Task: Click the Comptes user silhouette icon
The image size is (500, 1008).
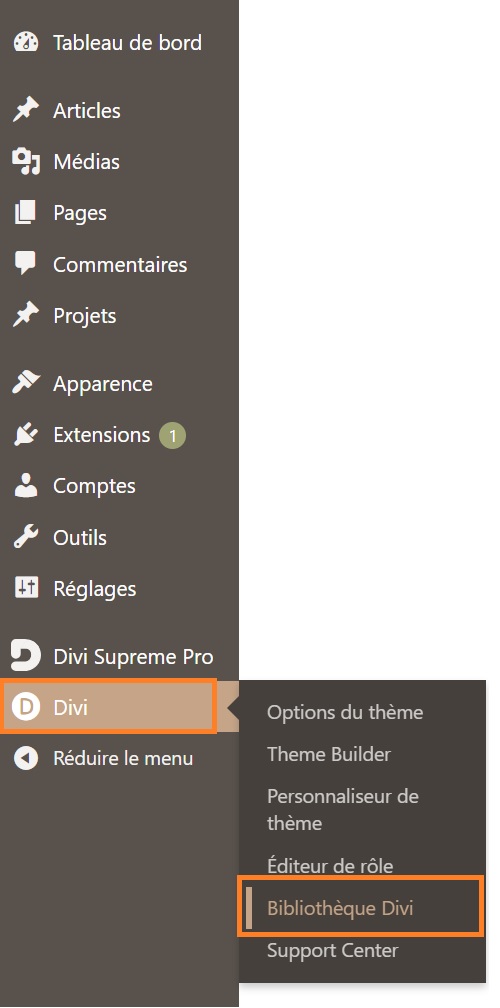Action: point(26,486)
